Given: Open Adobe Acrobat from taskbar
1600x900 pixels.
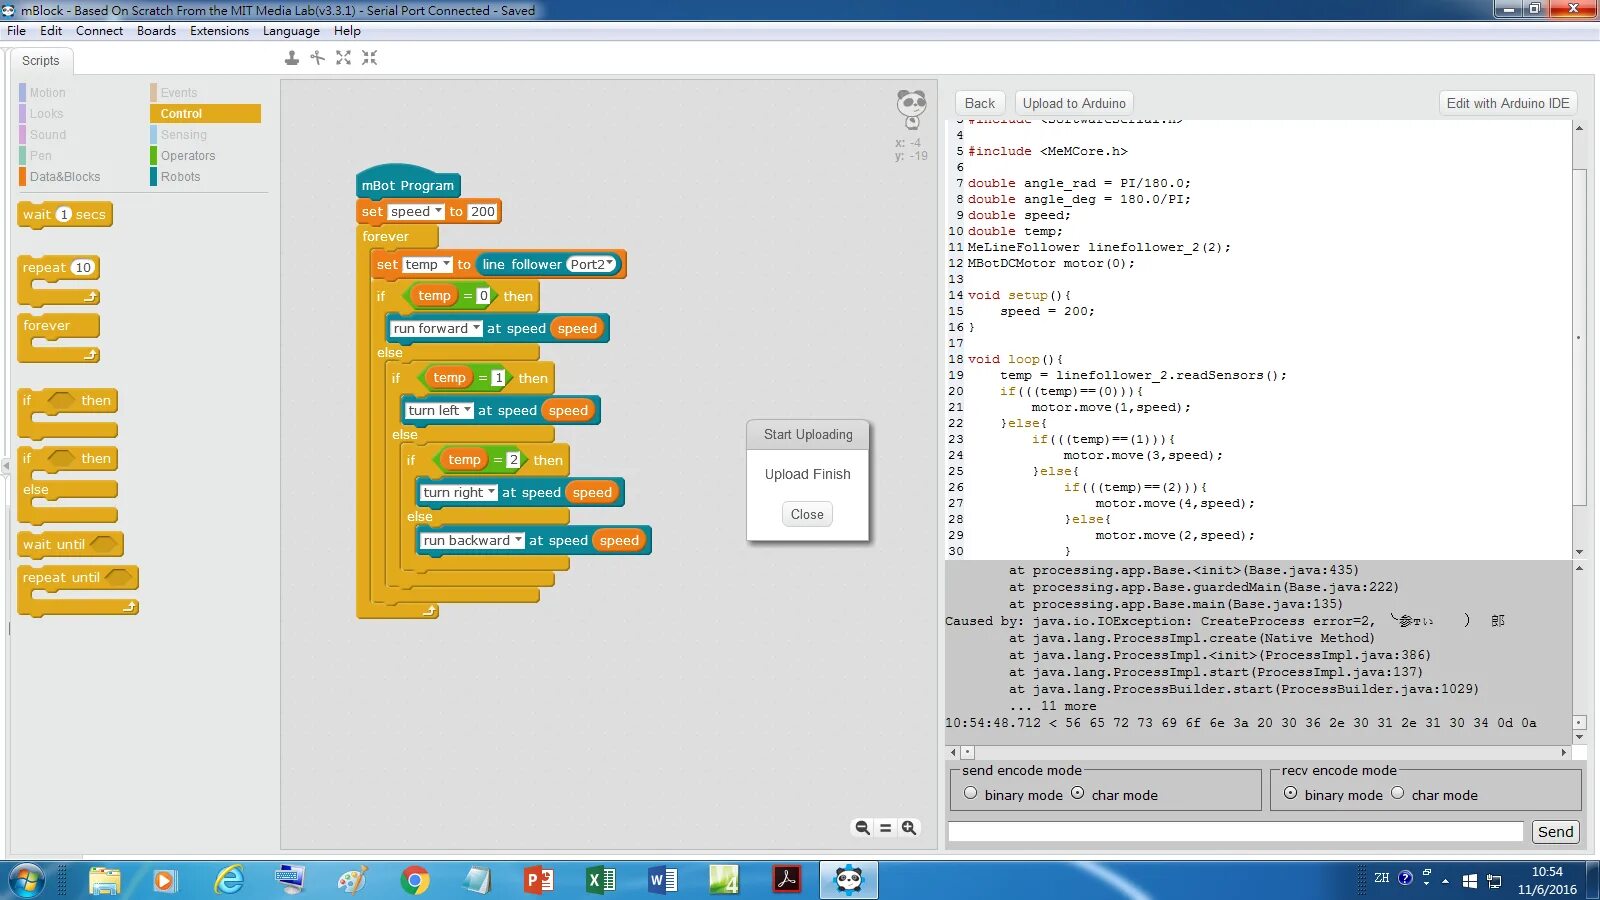Looking at the screenshot, I should (x=787, y=881).
